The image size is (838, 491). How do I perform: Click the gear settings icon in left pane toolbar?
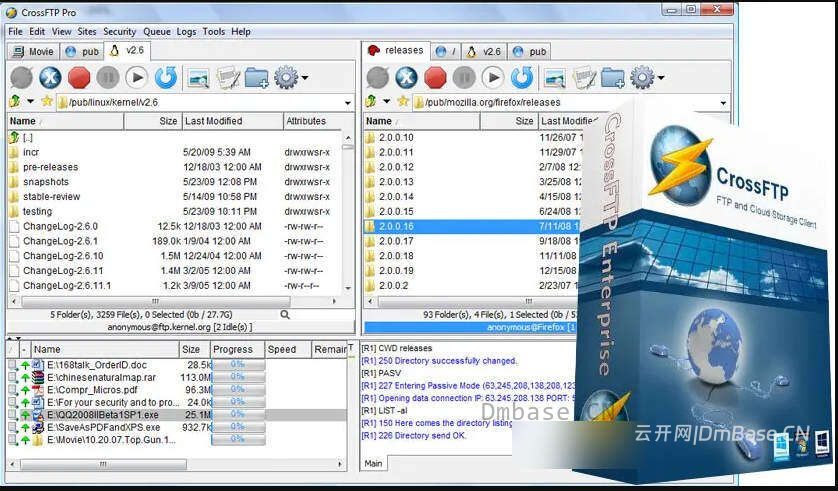click(x=286, y=78)
